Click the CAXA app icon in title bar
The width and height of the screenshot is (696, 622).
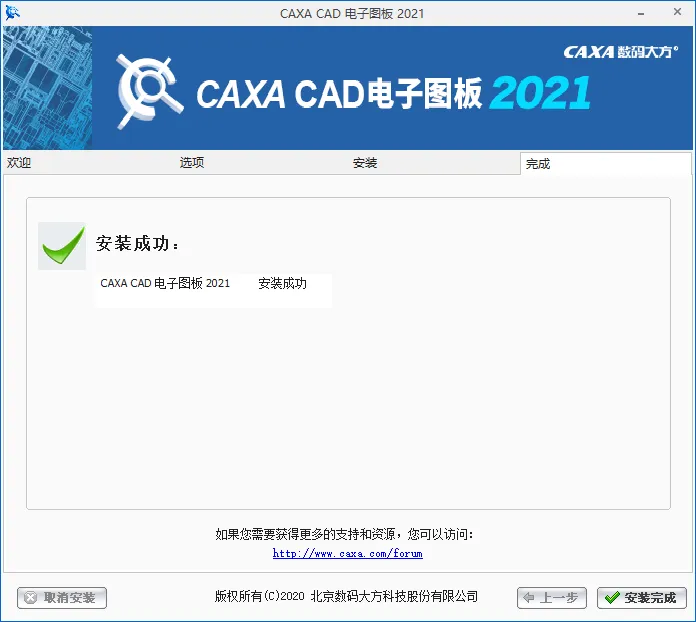pos(12,13)
